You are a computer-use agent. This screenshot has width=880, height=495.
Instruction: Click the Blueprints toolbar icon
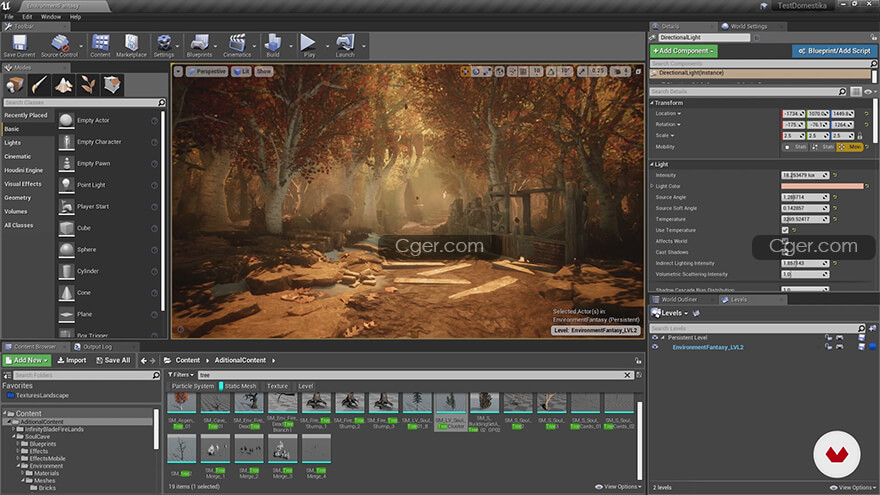tap(199, 45)
